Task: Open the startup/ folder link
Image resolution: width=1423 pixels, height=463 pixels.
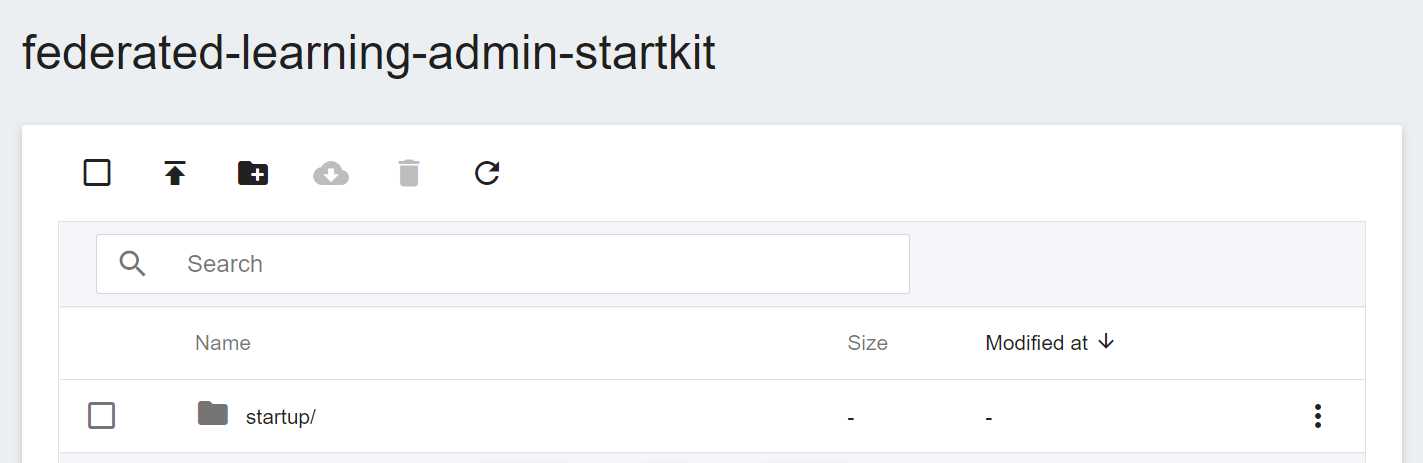Action: [281, 417]
